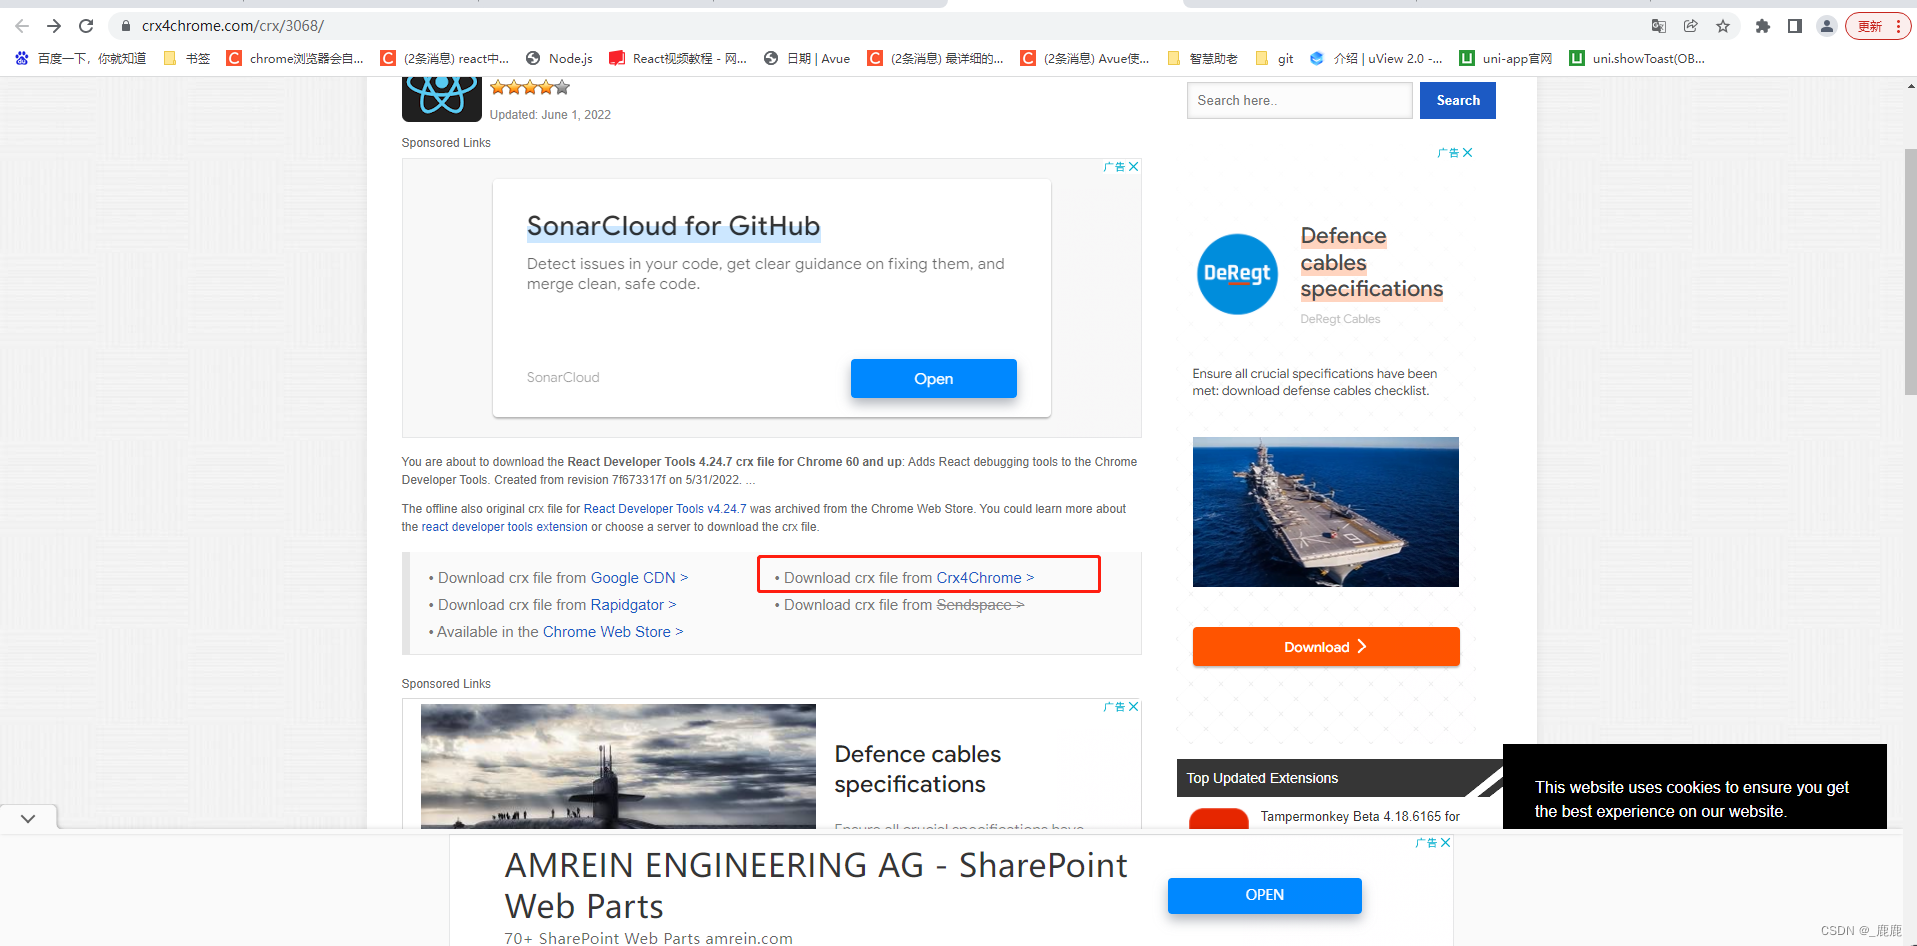Click the Tampermonkey red icon
The image size is (1917, 946).
(x=1218, y=819)
